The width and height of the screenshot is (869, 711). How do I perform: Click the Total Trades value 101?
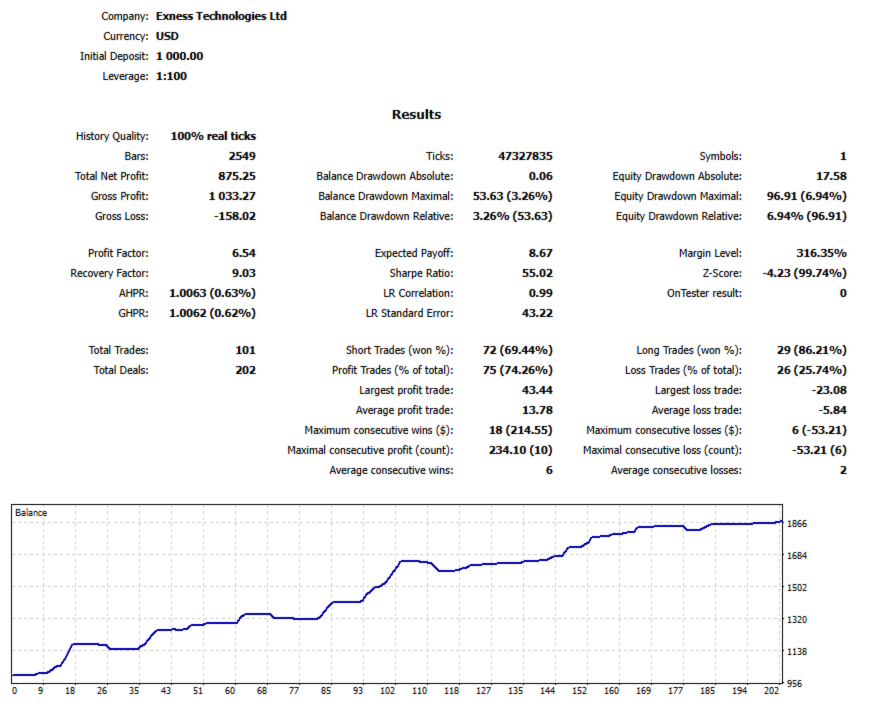coord(246,350)
